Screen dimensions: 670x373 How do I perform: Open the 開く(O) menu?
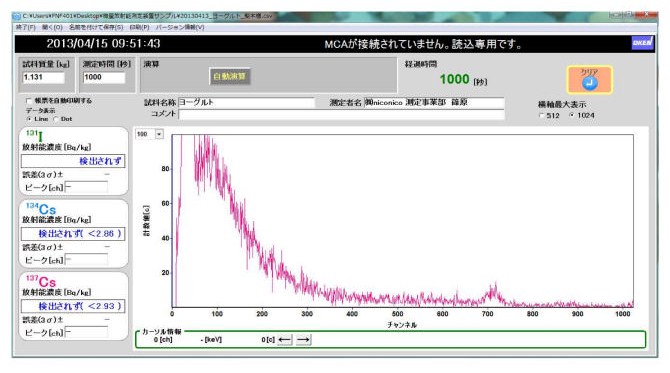[52, 27]
